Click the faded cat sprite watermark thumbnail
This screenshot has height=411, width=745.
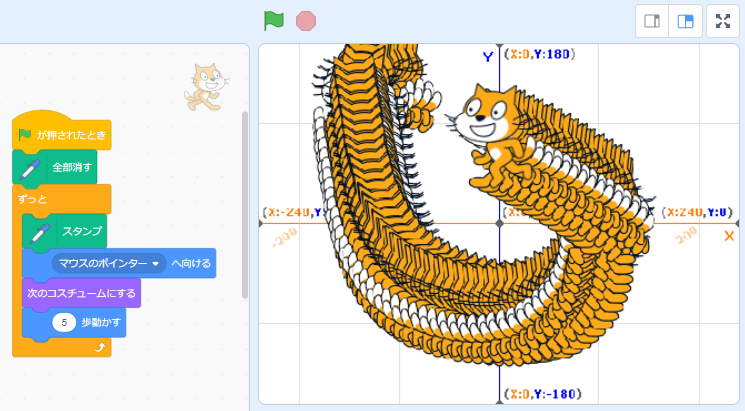point(206,87)
